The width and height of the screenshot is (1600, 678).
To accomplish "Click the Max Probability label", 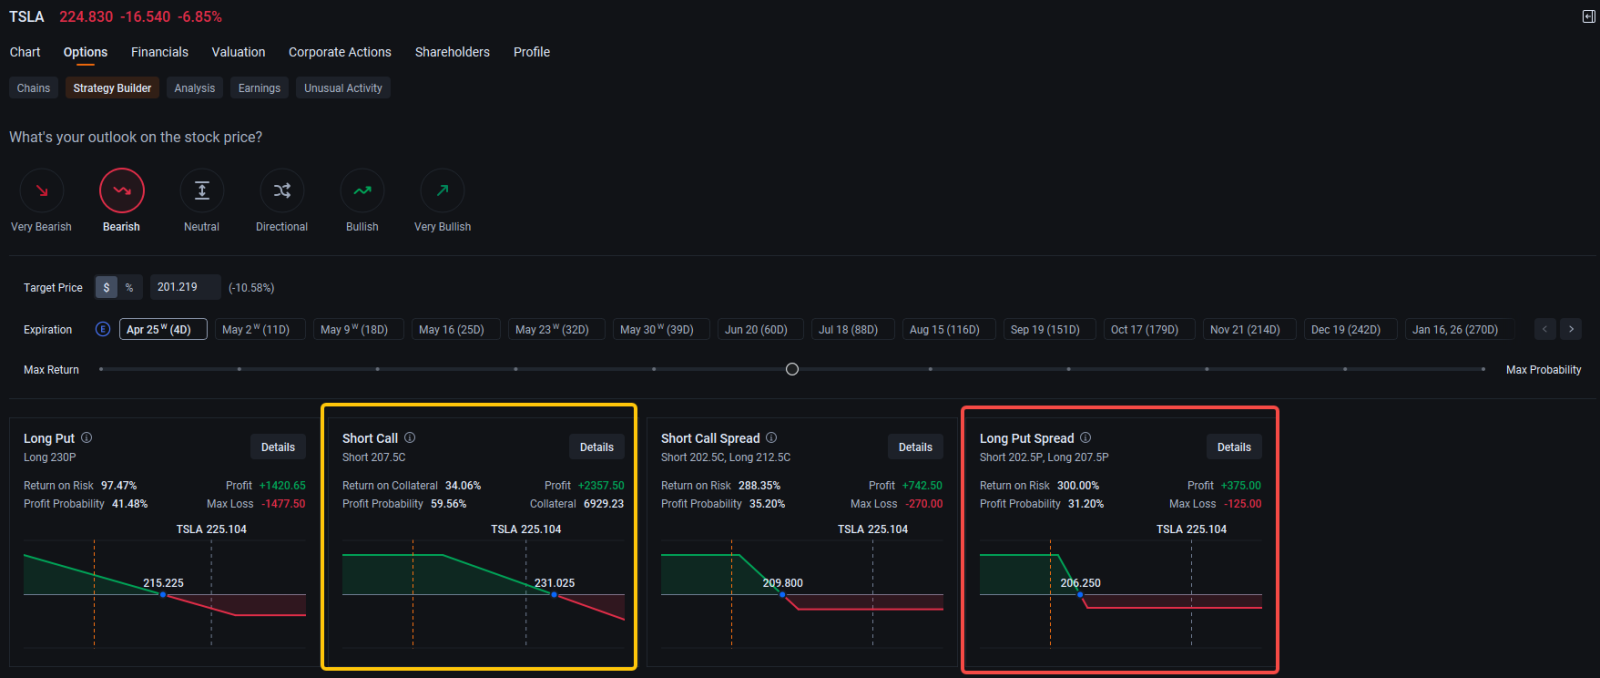I will click(x=1544, y=370).
